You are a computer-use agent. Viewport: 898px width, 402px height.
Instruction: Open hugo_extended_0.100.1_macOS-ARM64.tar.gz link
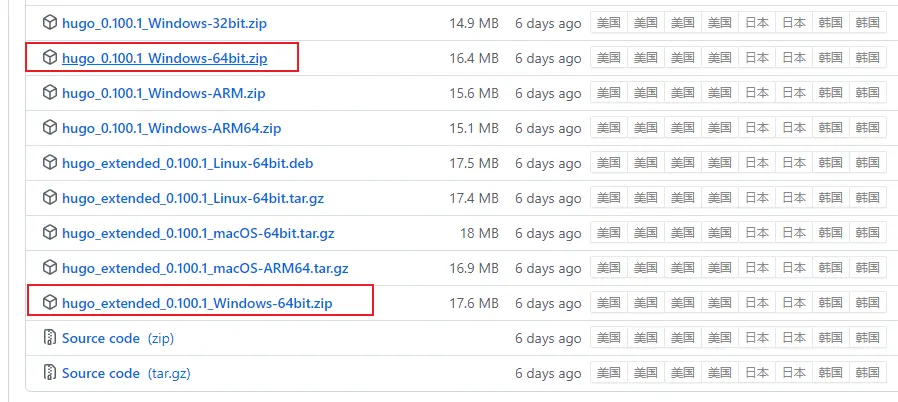click(x=205, y=269)
